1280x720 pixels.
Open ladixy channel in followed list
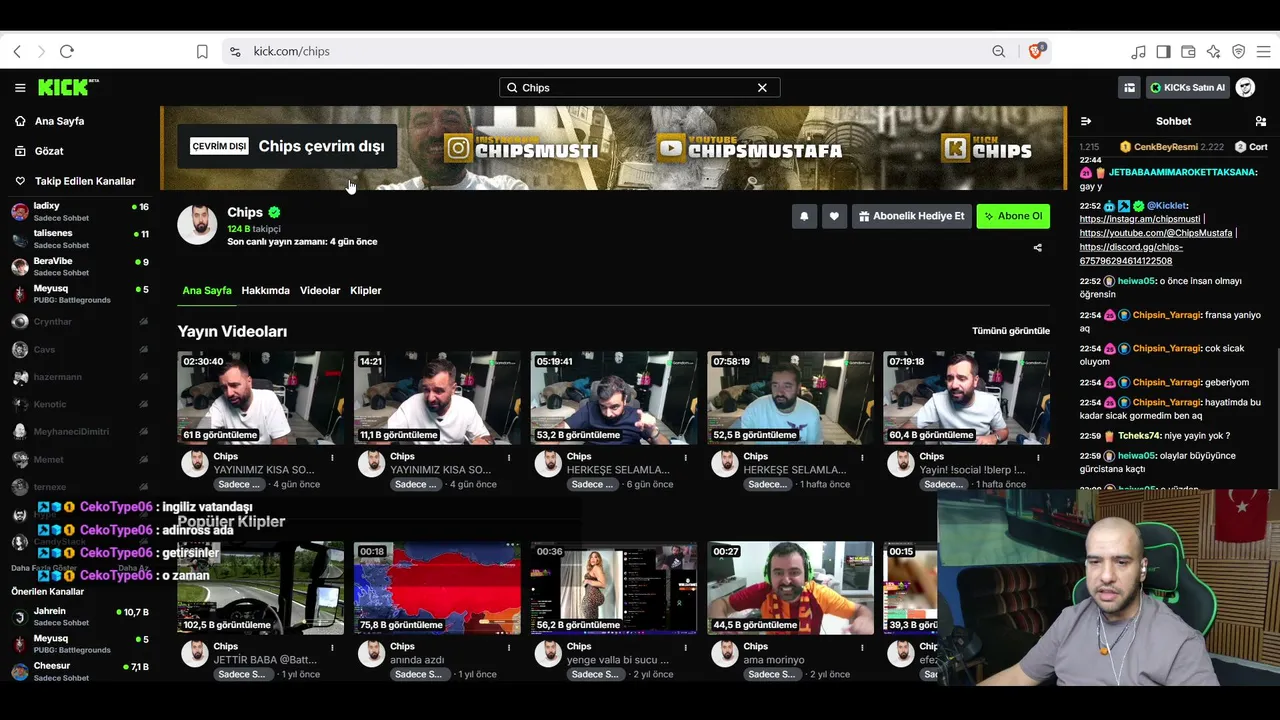(x=80, y=211)
